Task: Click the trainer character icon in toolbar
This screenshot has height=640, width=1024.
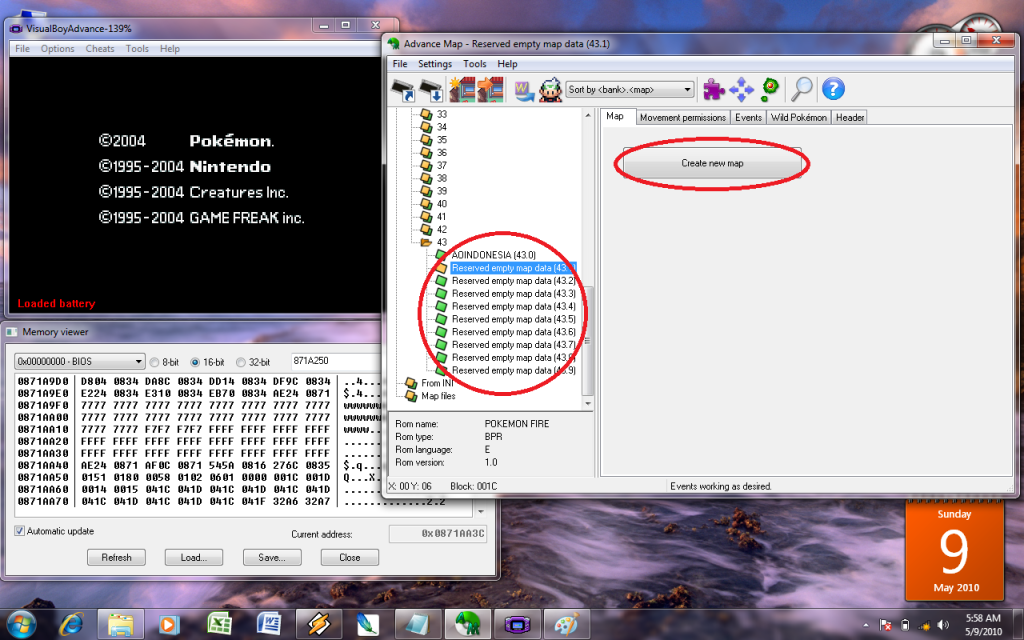Action: (x=551, y=89)
